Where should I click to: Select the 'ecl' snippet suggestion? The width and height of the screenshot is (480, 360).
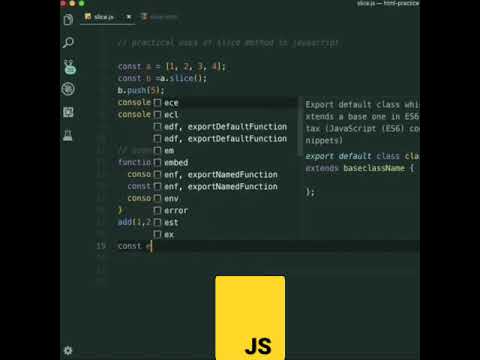click(x=225, y=115)
